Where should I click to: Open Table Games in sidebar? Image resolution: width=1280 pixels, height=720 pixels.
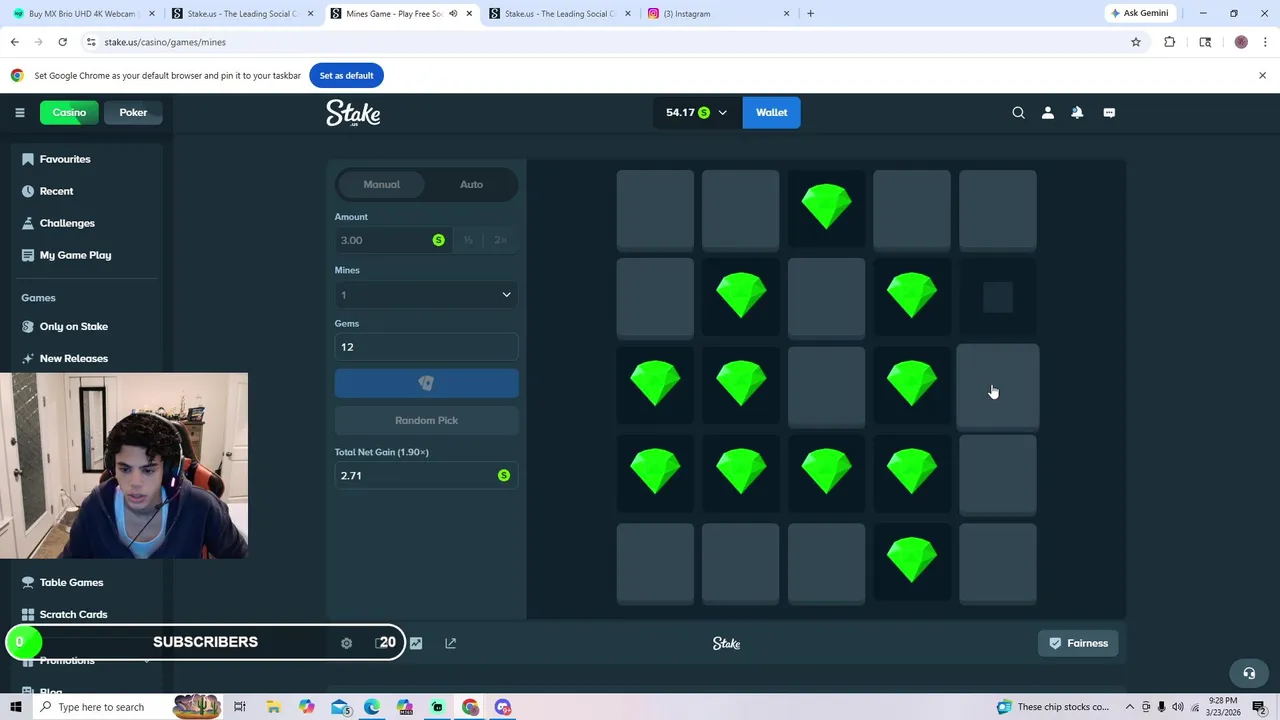[71, 582]
